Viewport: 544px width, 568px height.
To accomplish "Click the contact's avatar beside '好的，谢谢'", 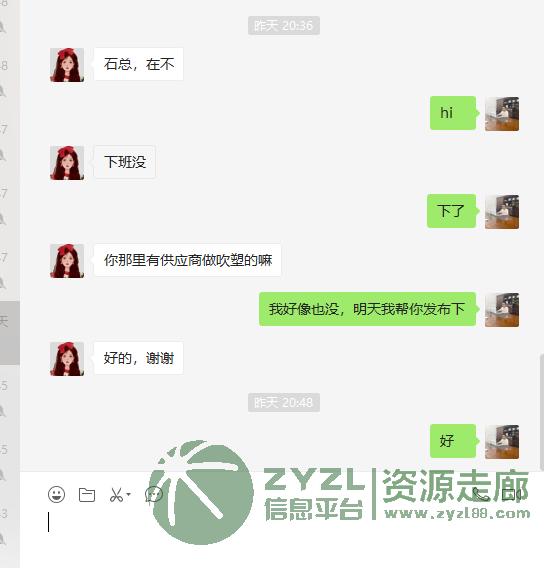I will [67, 359].
